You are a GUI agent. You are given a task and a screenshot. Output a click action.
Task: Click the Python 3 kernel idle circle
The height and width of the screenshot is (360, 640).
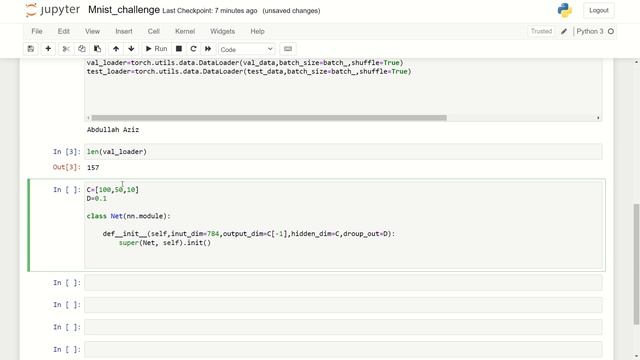pyautogui.click(x=611, y=31)
